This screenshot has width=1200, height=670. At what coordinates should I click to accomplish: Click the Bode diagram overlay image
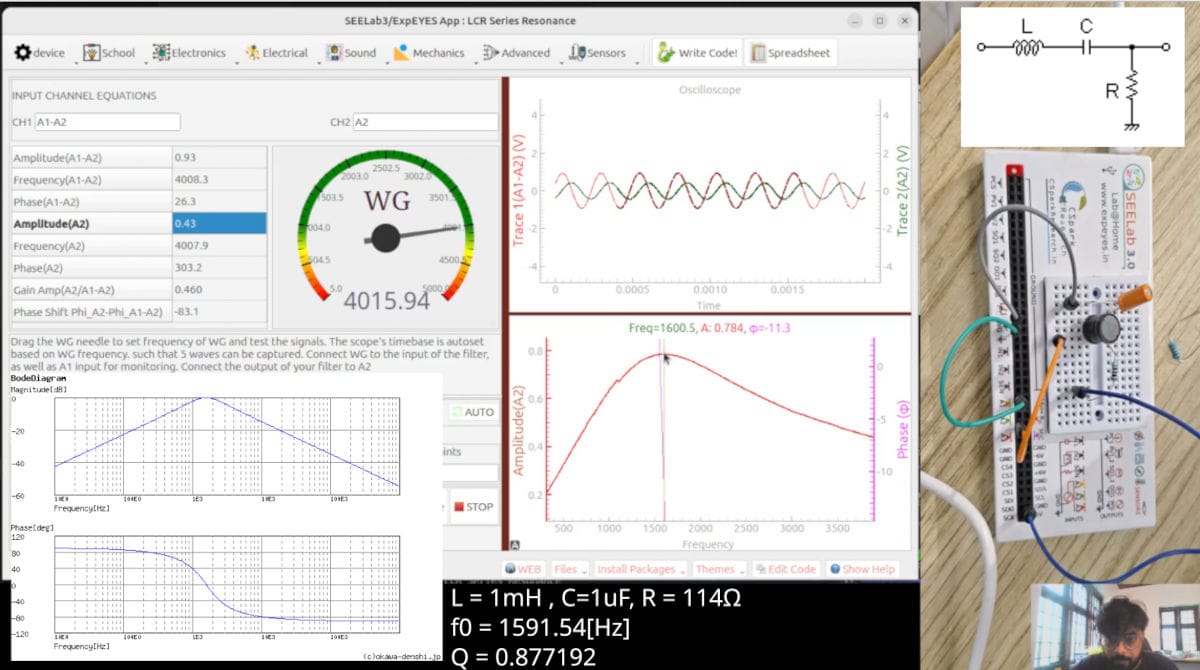click(226, 516)
